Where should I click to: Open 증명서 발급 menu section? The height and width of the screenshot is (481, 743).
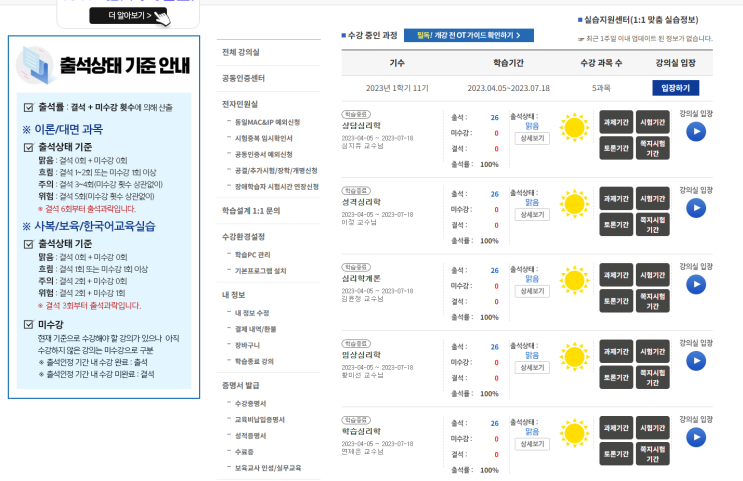(x=241, y=385)
